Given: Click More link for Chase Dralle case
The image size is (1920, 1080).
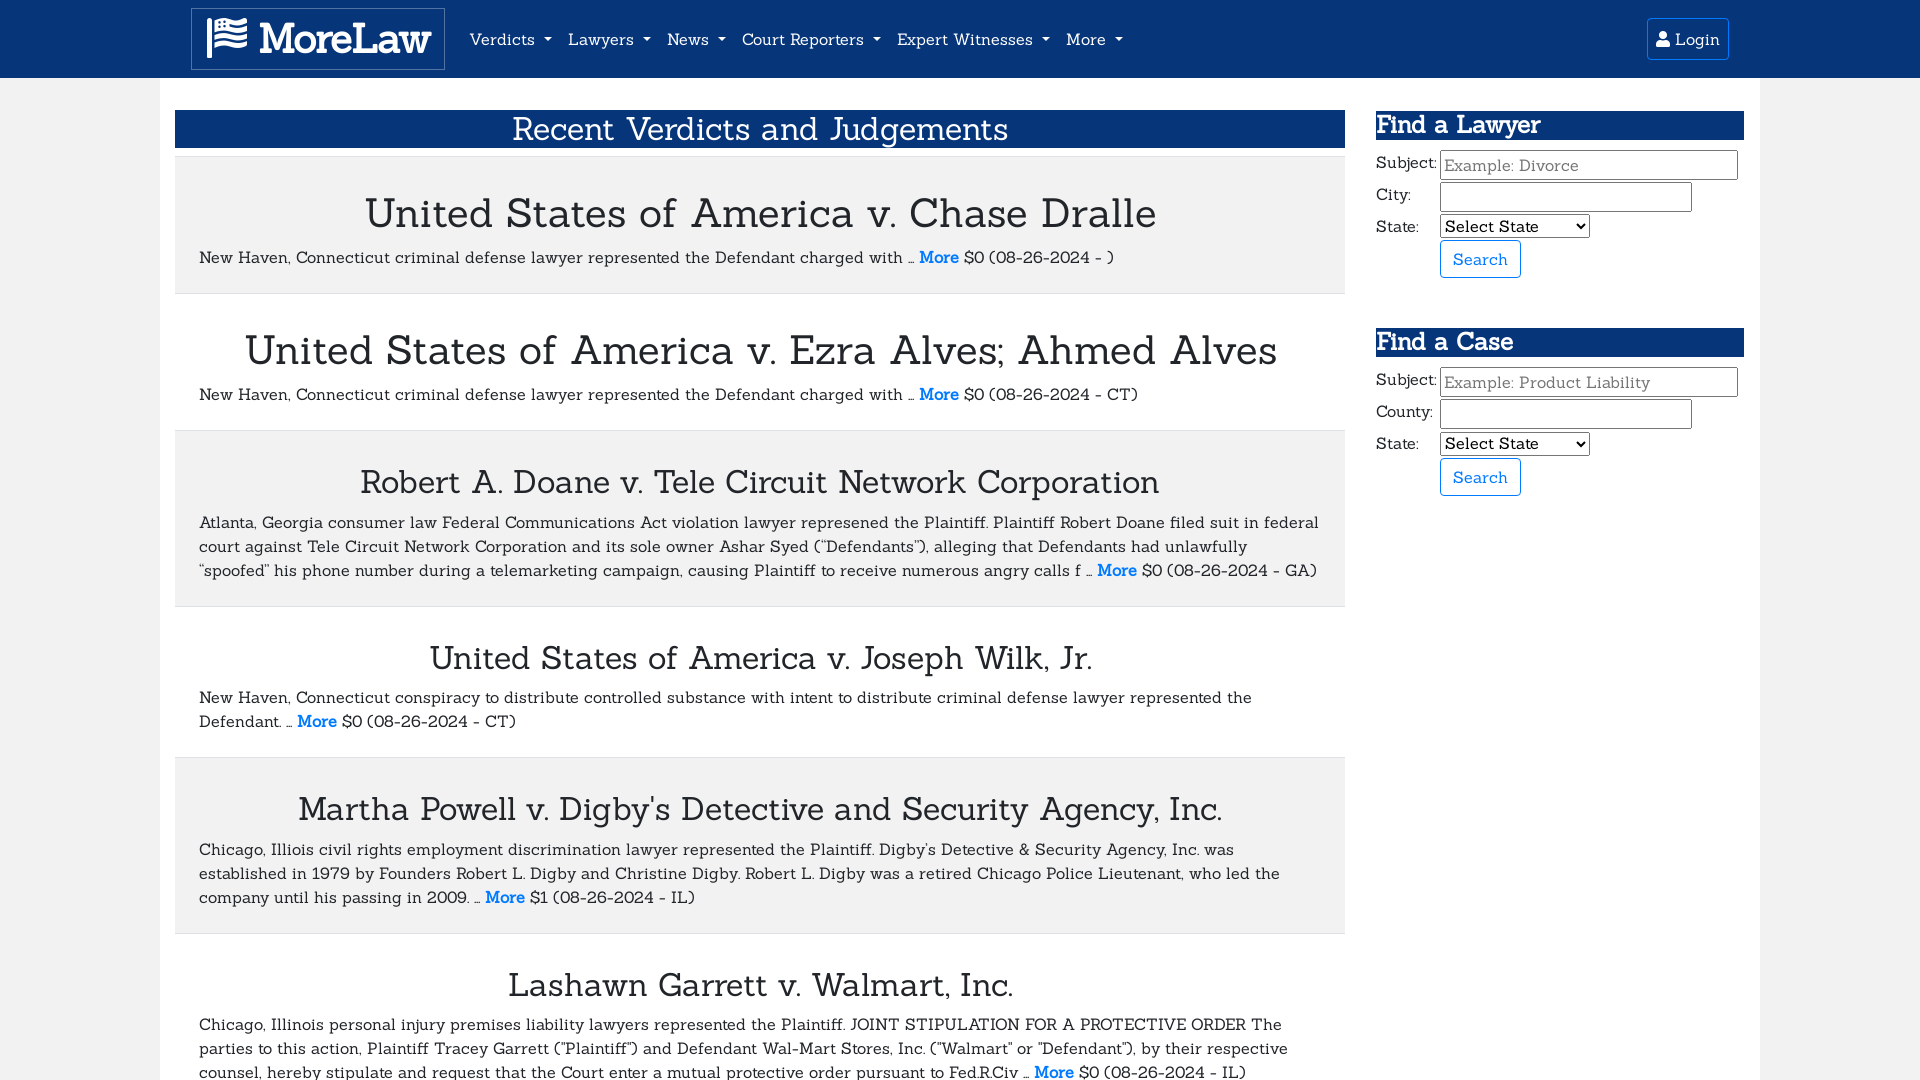Looking at the screenshot, I should 939,257.
